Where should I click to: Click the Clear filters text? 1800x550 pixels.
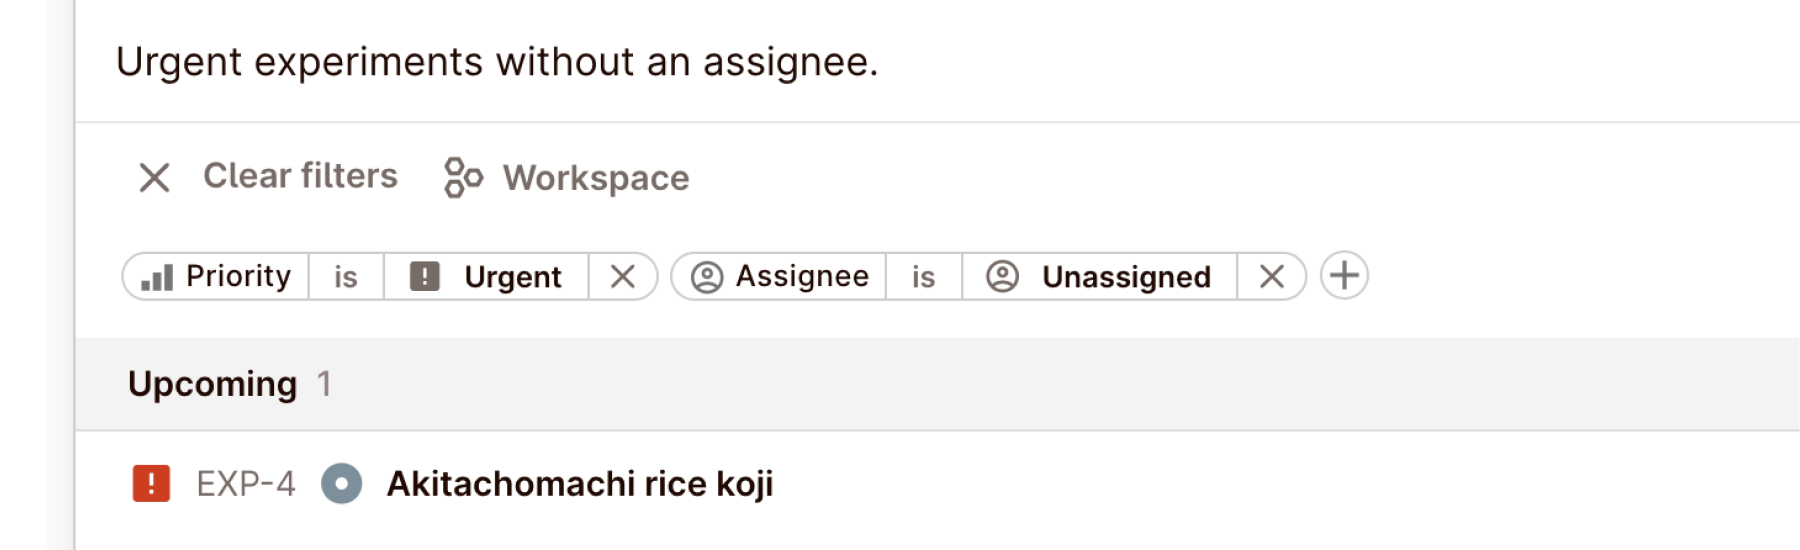300,176
